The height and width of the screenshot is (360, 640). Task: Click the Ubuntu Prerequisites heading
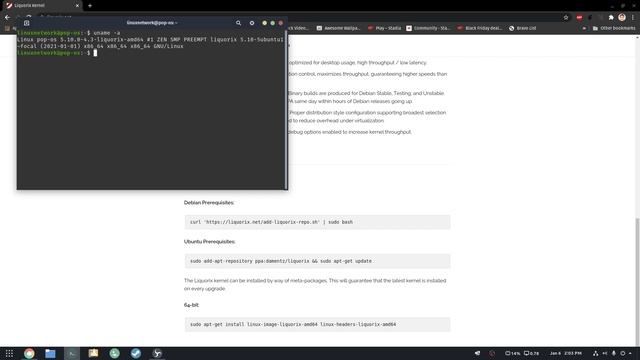209,242
